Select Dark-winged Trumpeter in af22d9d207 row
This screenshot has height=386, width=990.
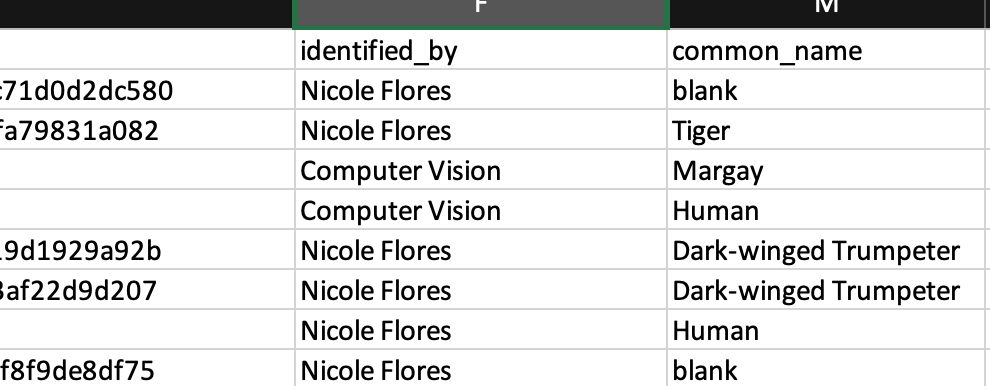click(x=826, y=289)
